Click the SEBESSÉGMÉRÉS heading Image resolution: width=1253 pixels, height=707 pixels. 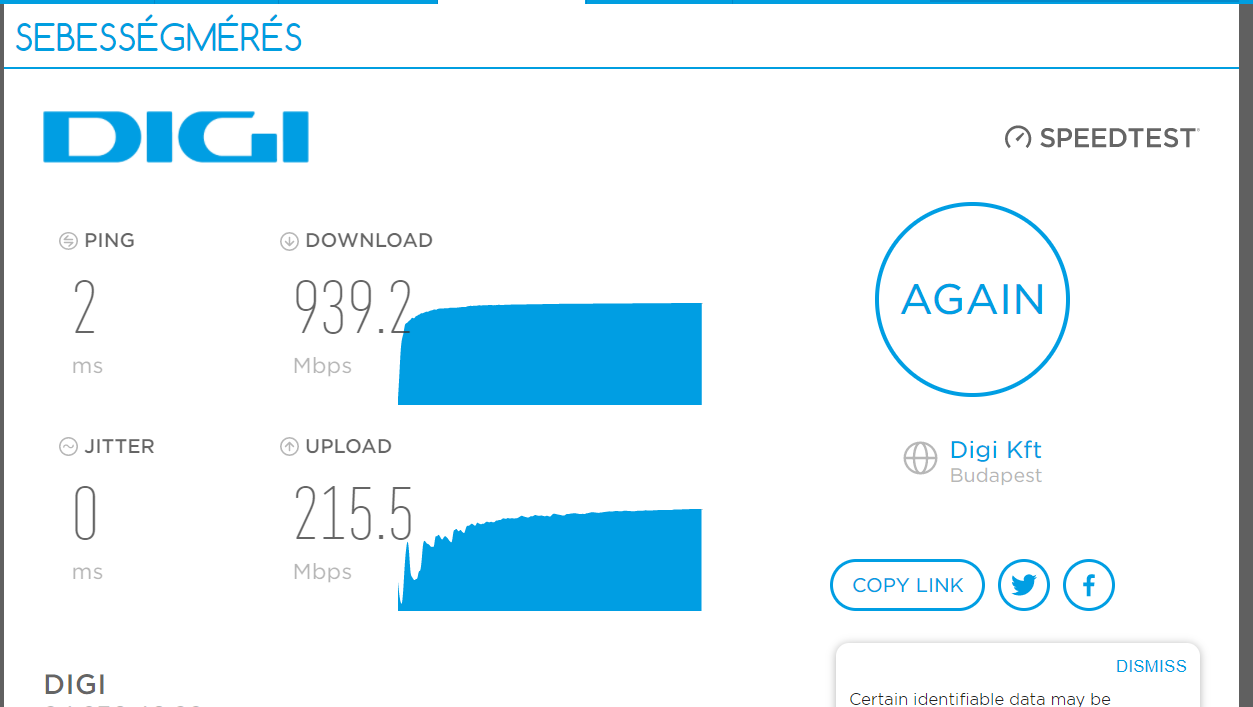coord(158,37)
